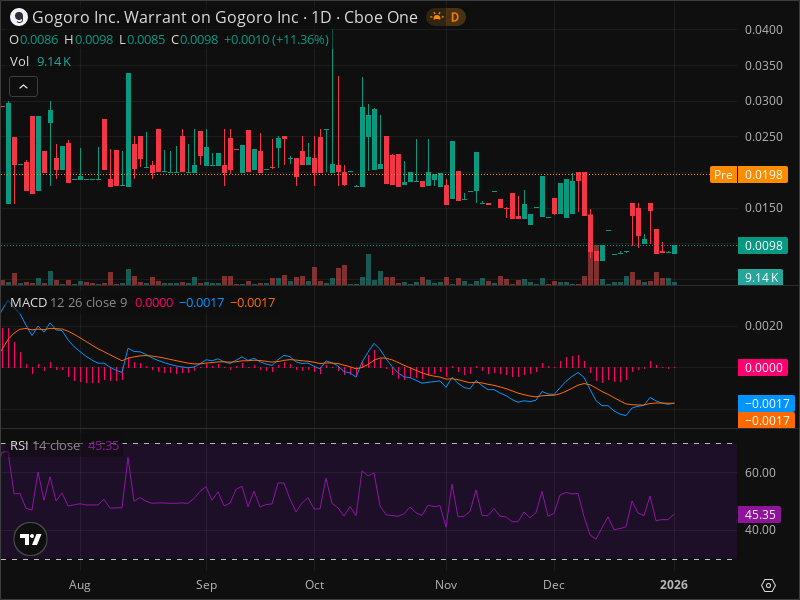This screenshot has width=800, height=600.
Task: Click the Aug label on time axis
Action: 80,585
